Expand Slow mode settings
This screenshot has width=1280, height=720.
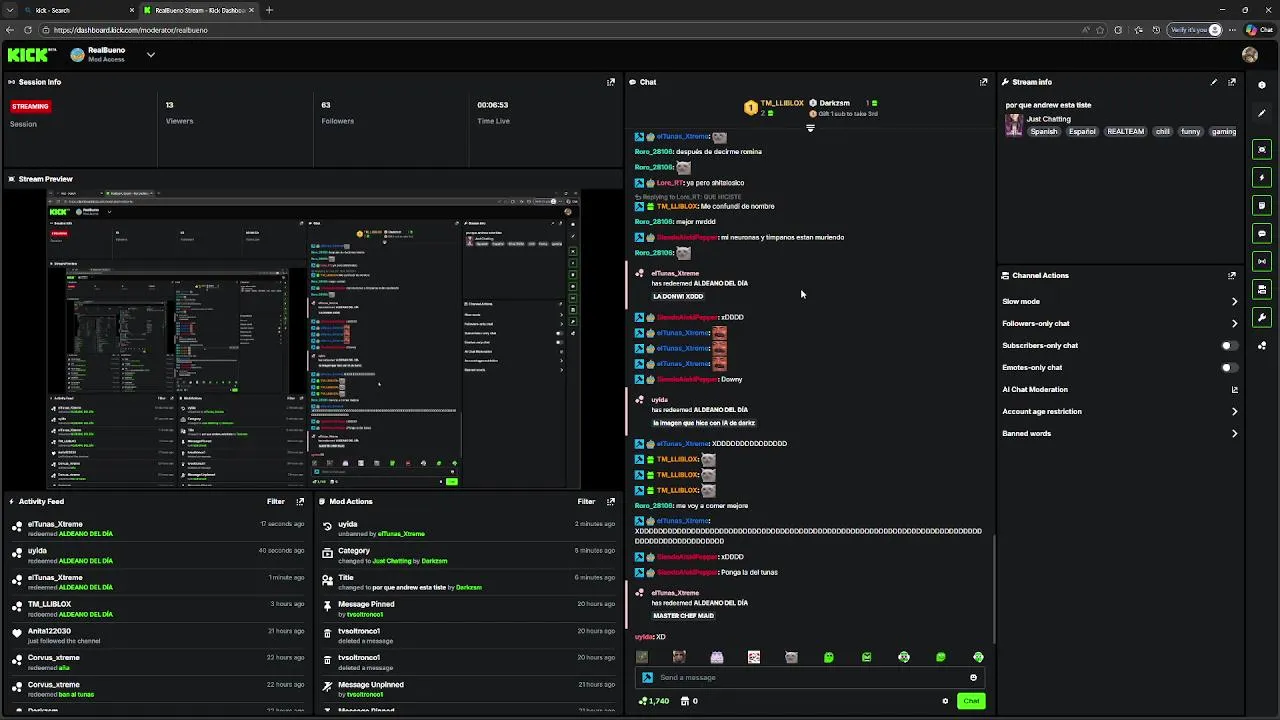point(1120,301)
